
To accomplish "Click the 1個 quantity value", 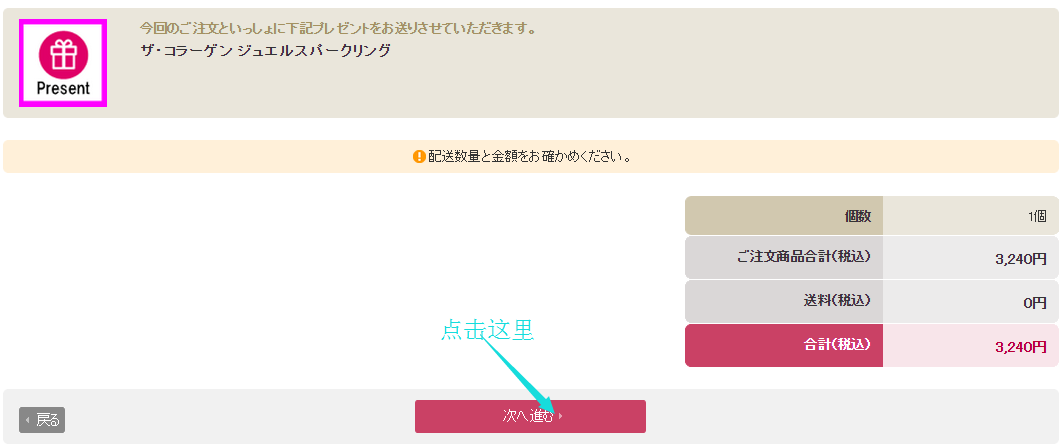I will (x=1036, y=216).
